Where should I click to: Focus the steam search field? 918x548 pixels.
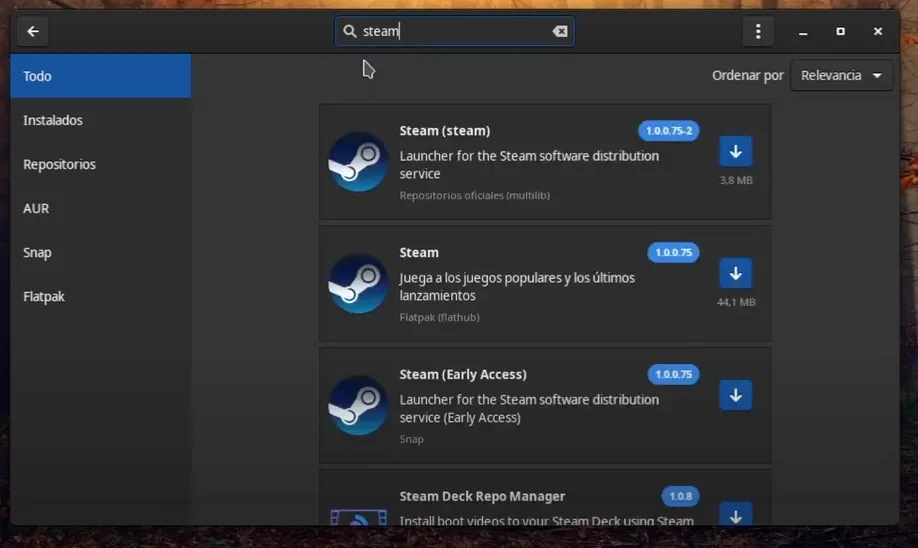(x=454, y=31)
